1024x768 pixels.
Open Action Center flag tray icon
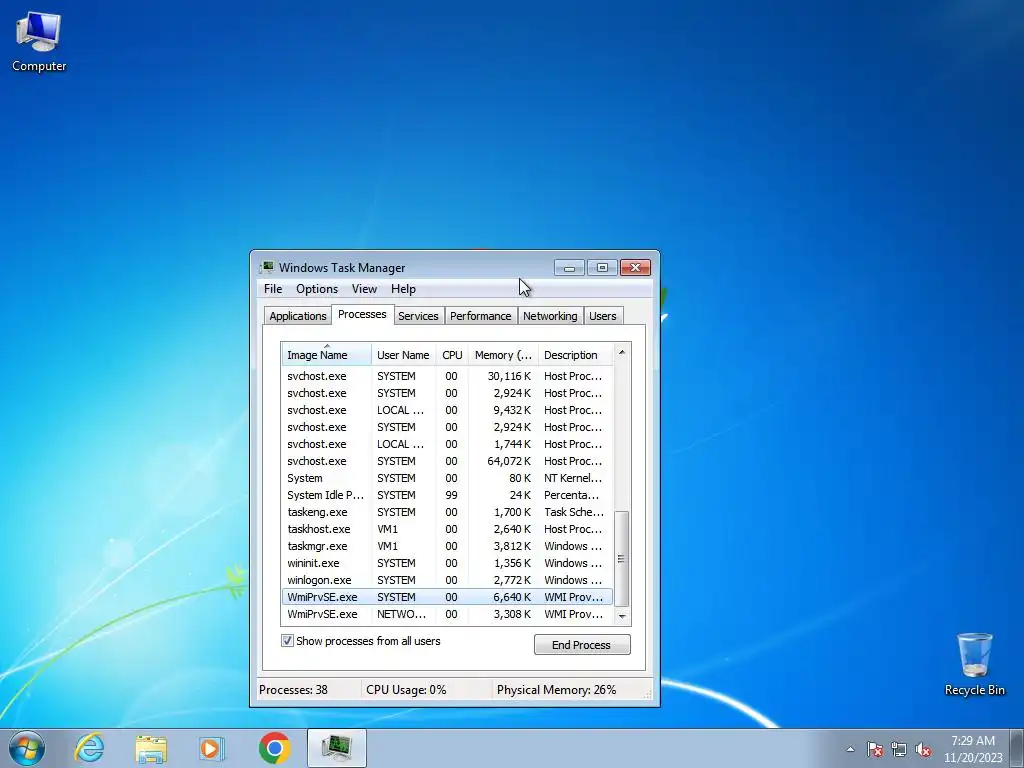coord(875,750)
